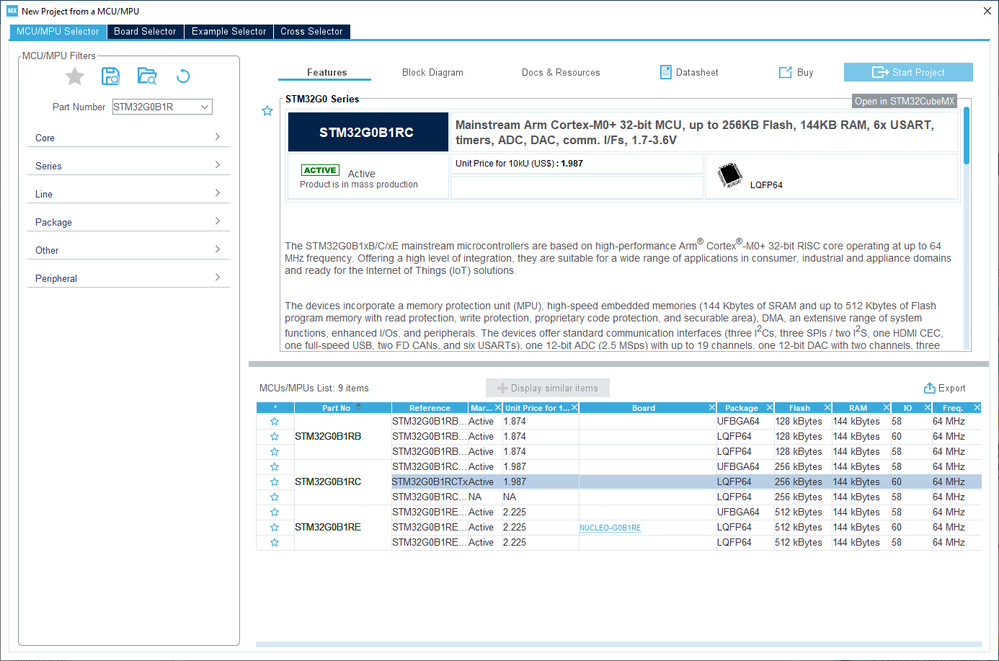Click Open in STM32CubeMX button

905,101
